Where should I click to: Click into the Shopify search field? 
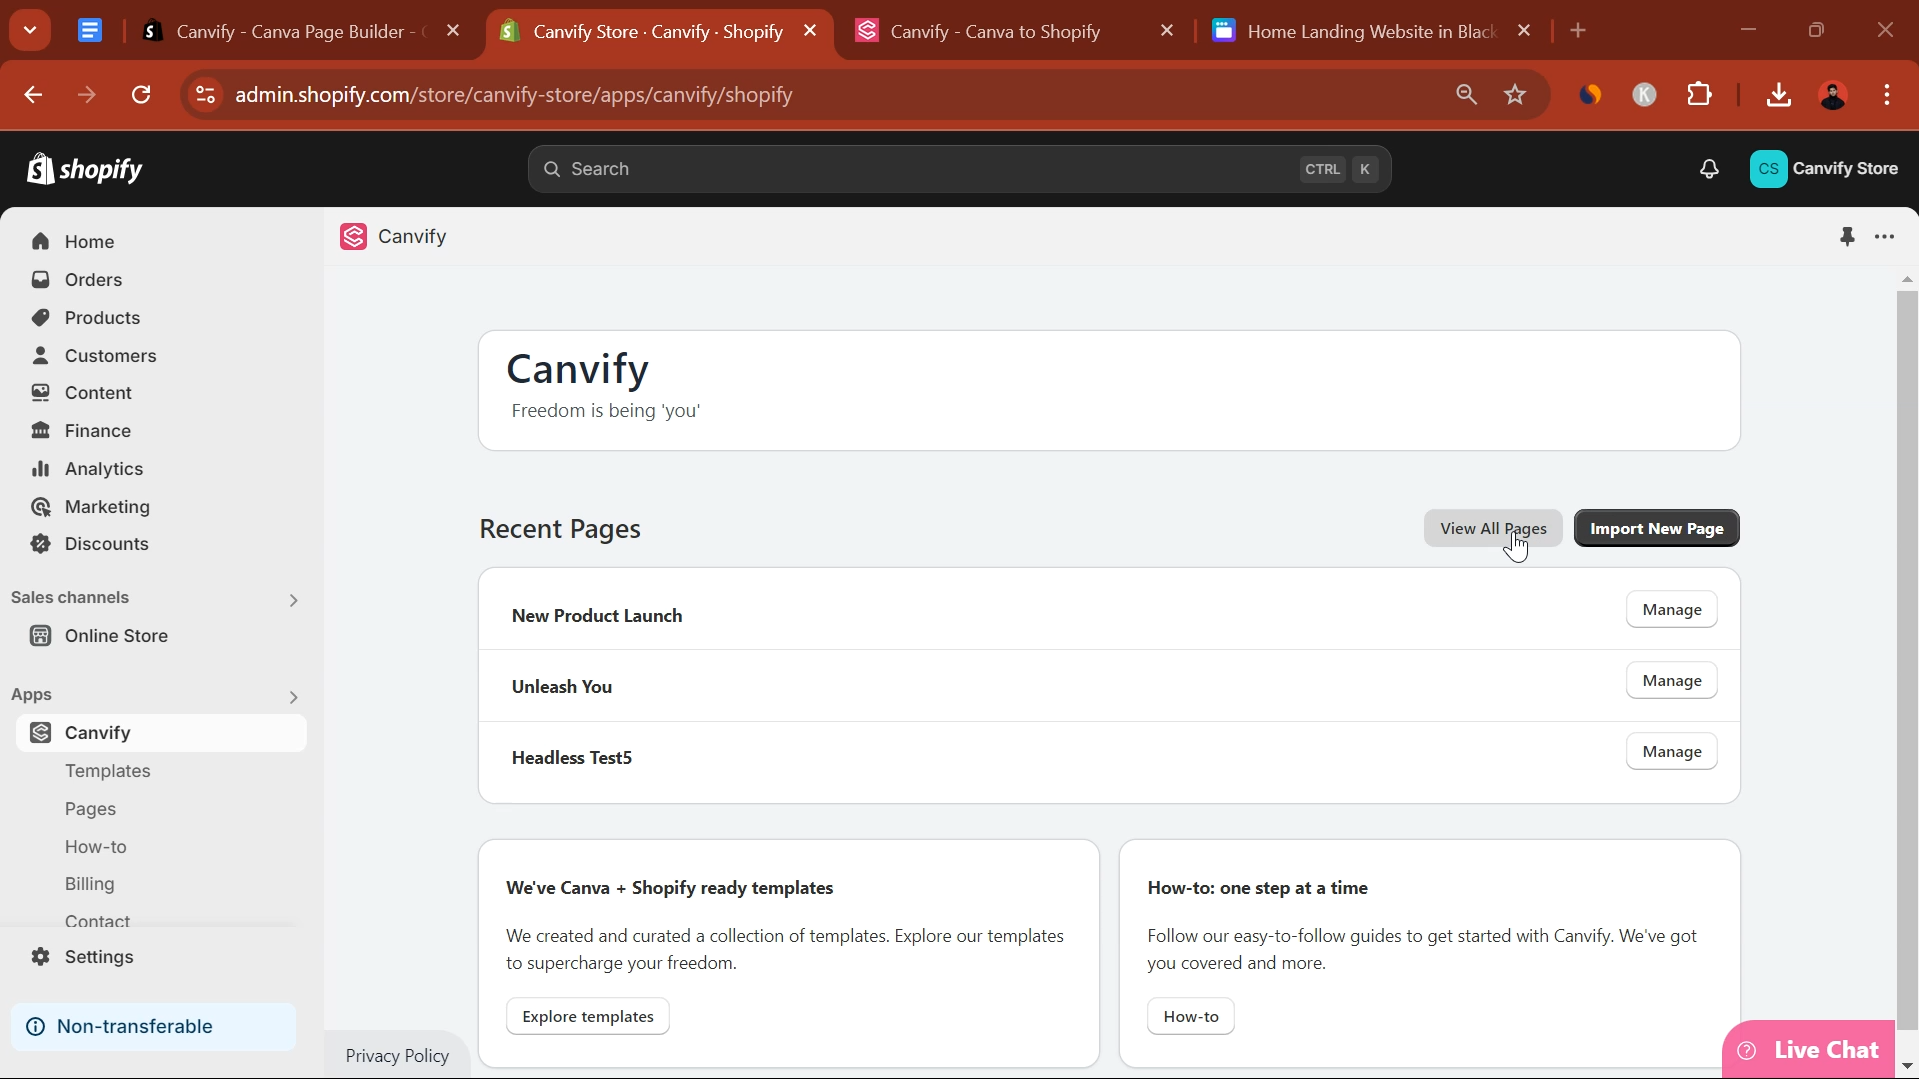tap(959, 169)
